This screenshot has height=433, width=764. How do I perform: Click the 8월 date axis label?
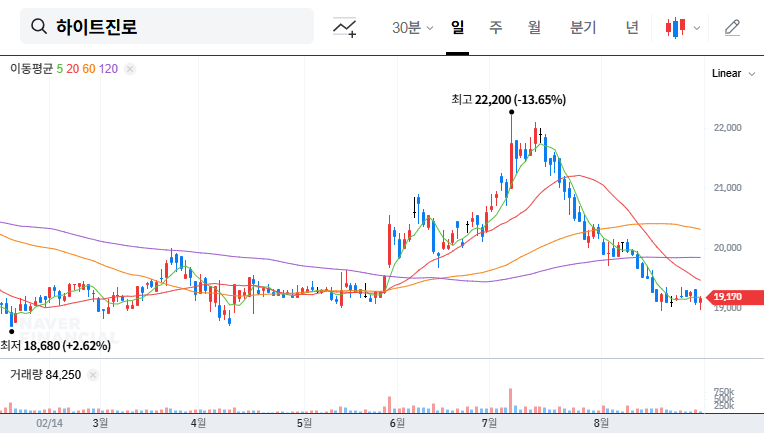601,423
